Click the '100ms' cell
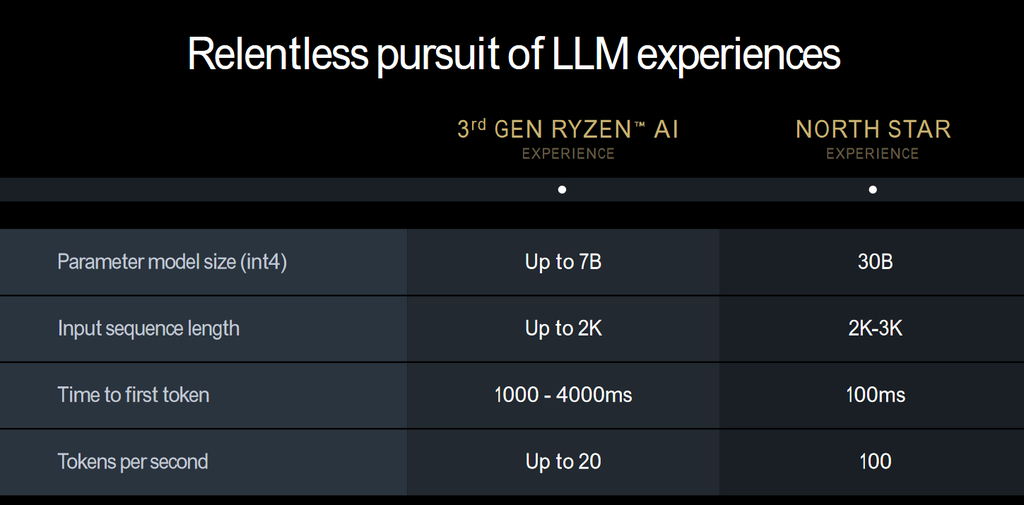Image resolution: width=1024 pixels, height=505 pixels. 875,395
